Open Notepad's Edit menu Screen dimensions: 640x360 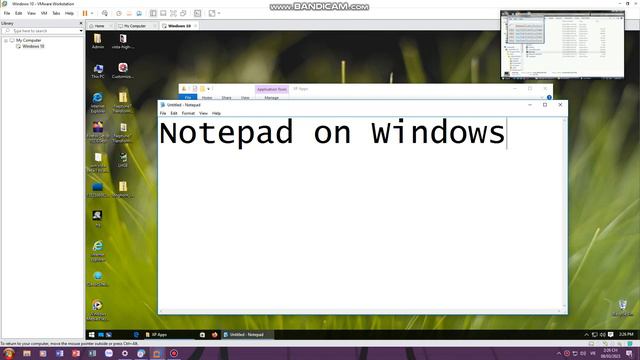(x=174, y=113)
